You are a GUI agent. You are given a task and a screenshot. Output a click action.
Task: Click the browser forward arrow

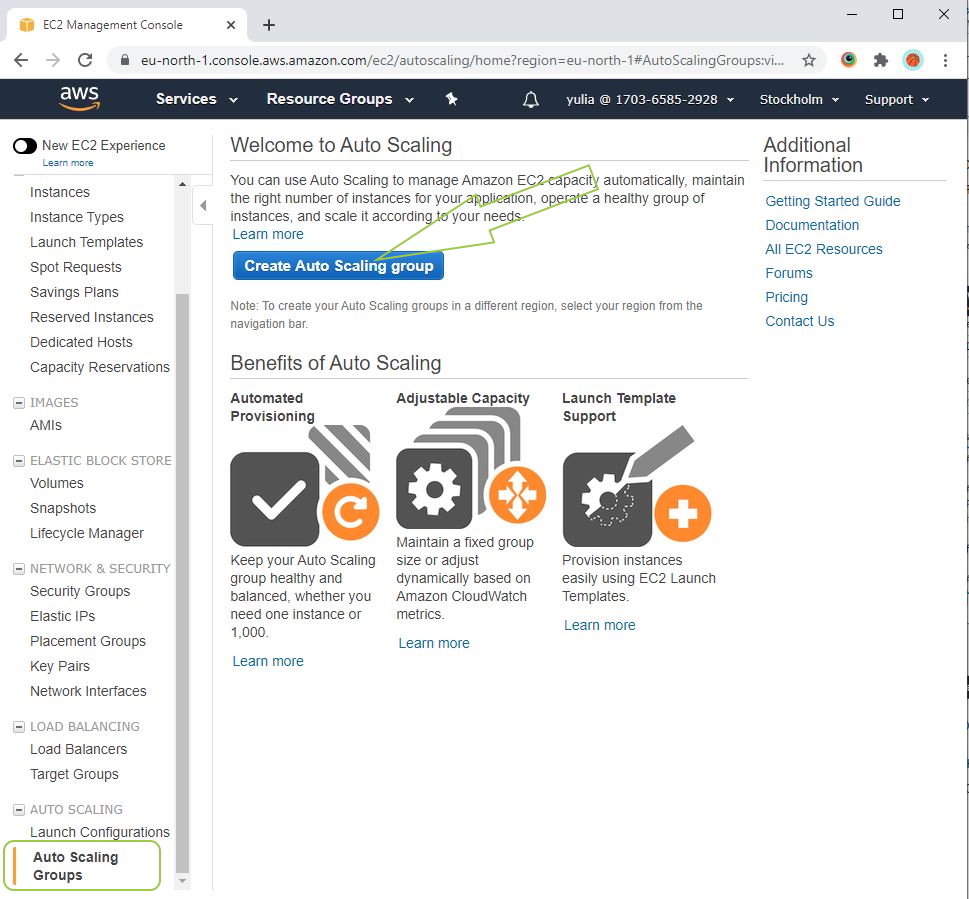tap(53, 60)
